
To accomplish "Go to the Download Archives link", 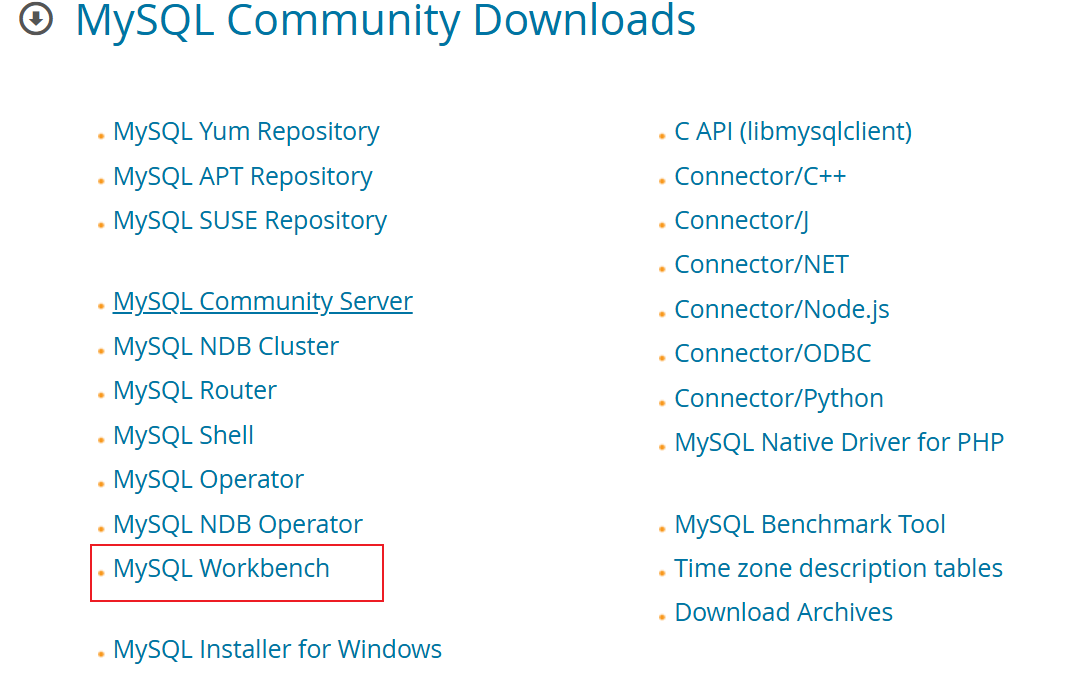I will point(784,612).
